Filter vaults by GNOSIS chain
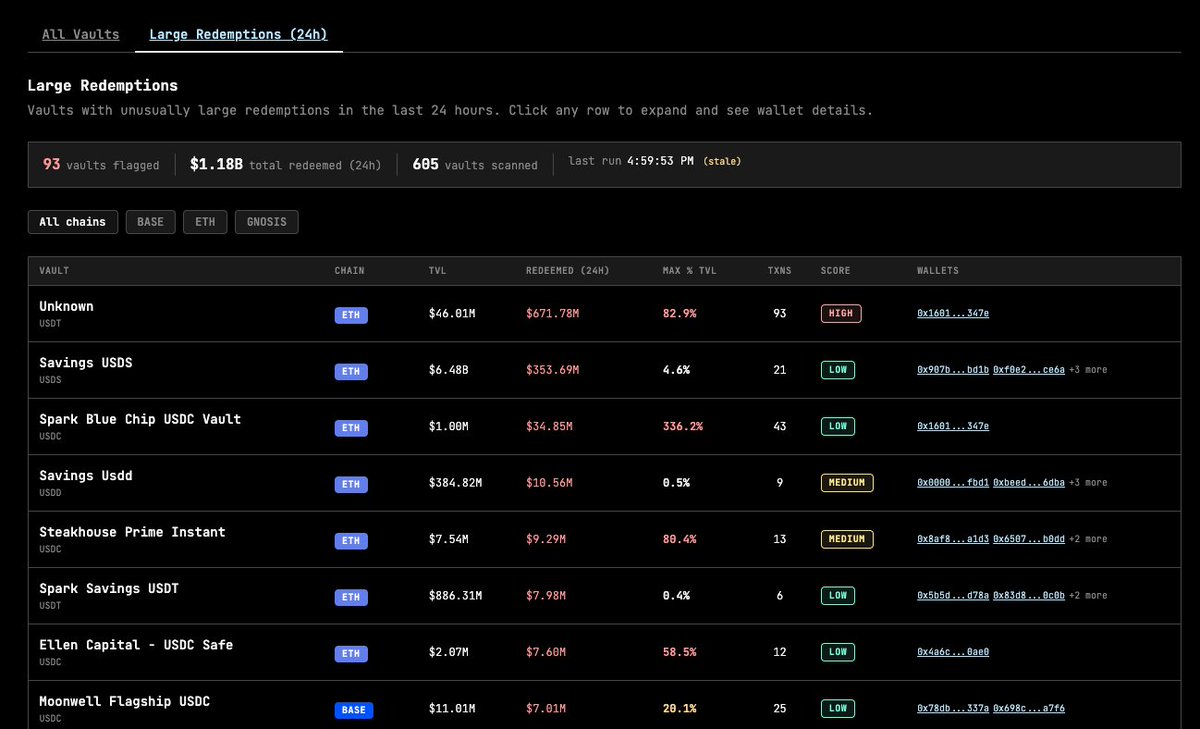The image size is (1200, 729). (x=266, y=222)
